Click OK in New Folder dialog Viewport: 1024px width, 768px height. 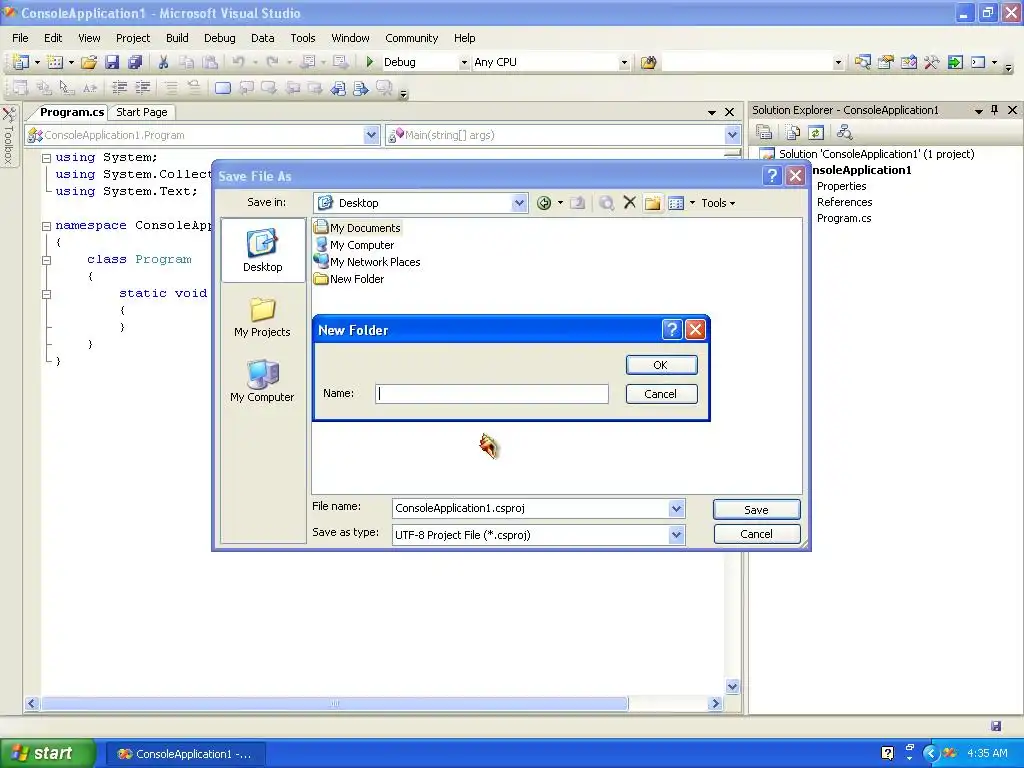point(661,365)
